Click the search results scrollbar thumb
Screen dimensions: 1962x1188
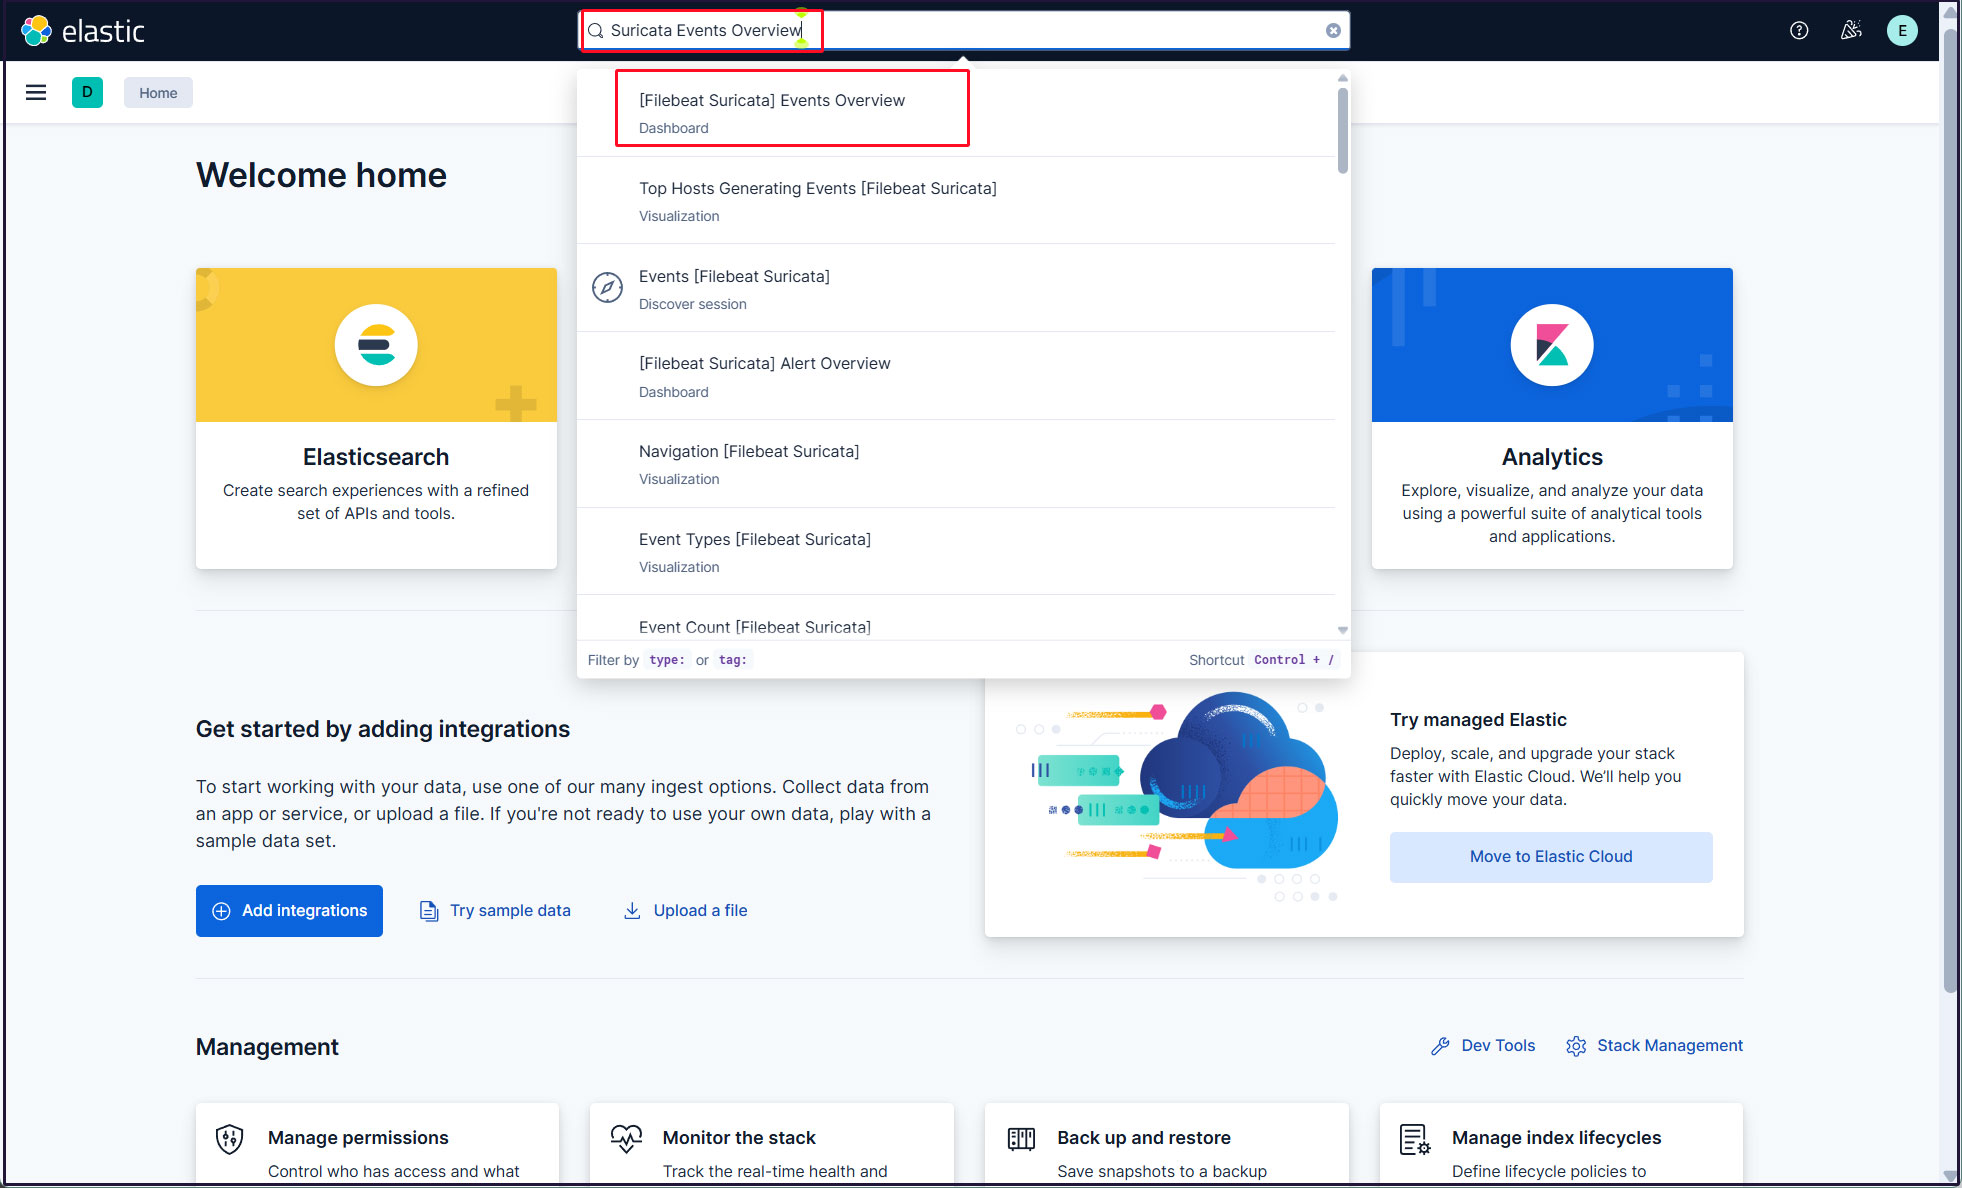[1343, 130]
